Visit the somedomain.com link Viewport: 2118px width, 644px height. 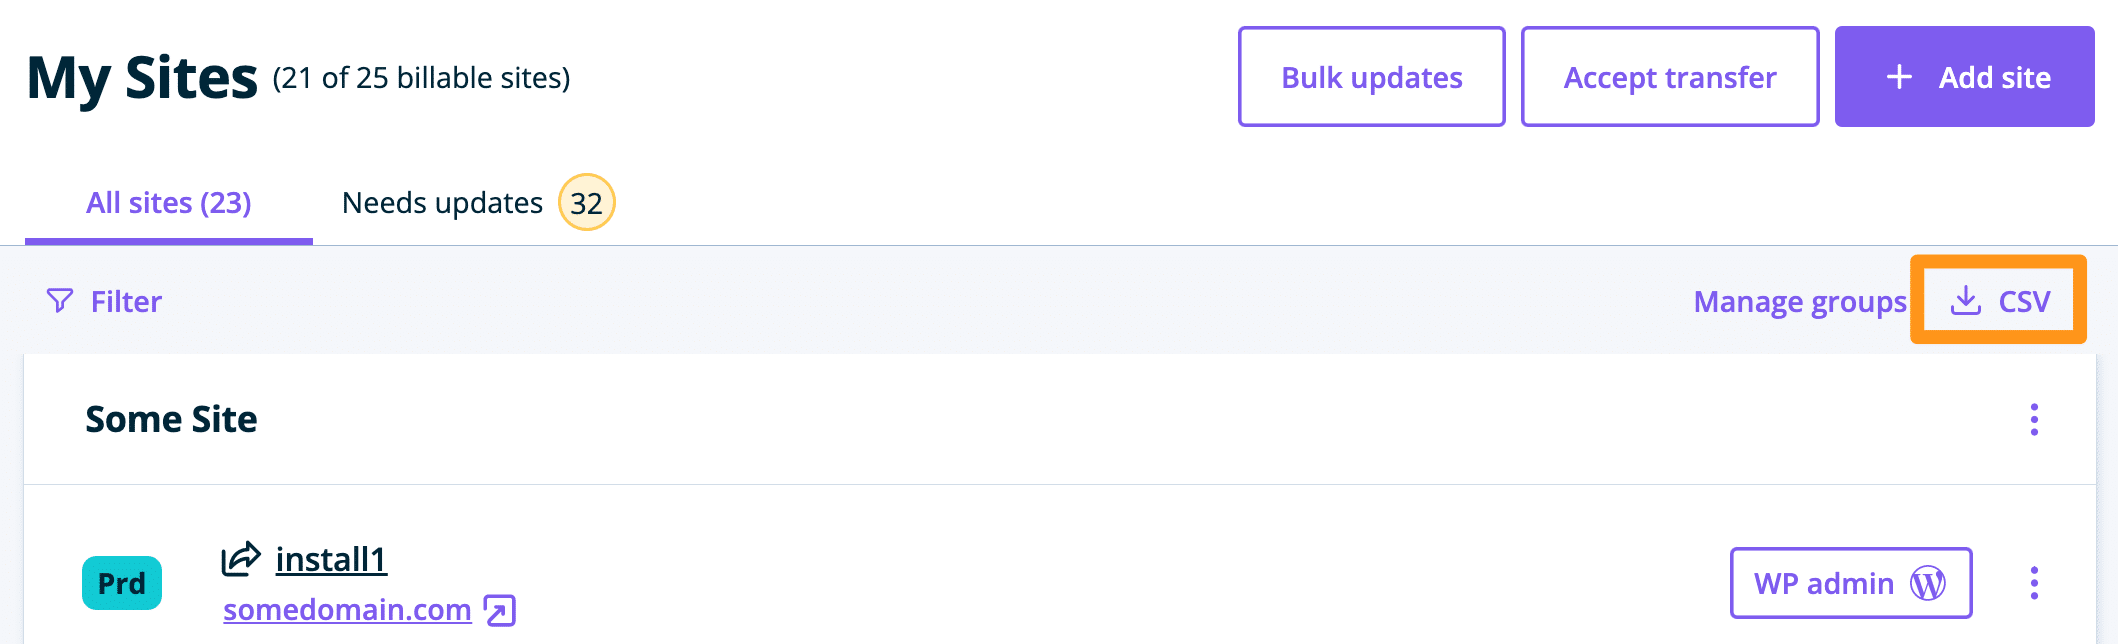click(347, 609)
